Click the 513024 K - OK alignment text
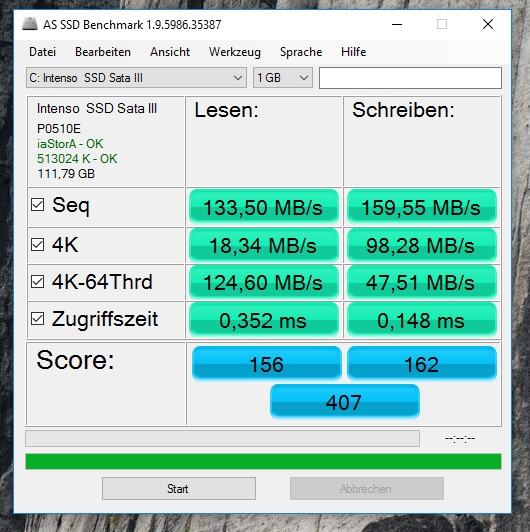530x532 pixels. point(77,159)
